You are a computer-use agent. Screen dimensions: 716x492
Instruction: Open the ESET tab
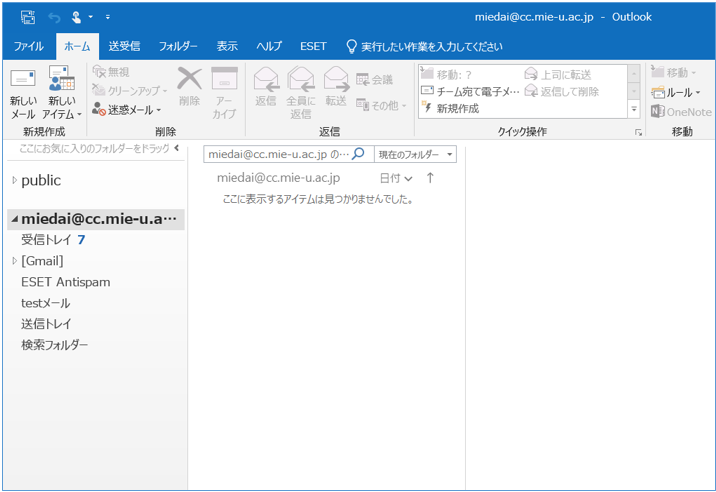313,46
